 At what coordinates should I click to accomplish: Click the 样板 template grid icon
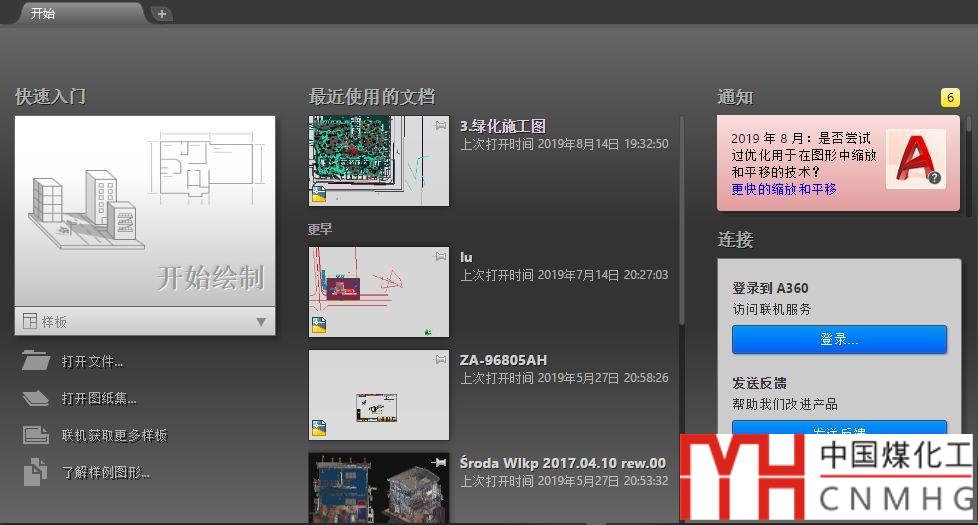pyautogui.click(x=29, y=321)
